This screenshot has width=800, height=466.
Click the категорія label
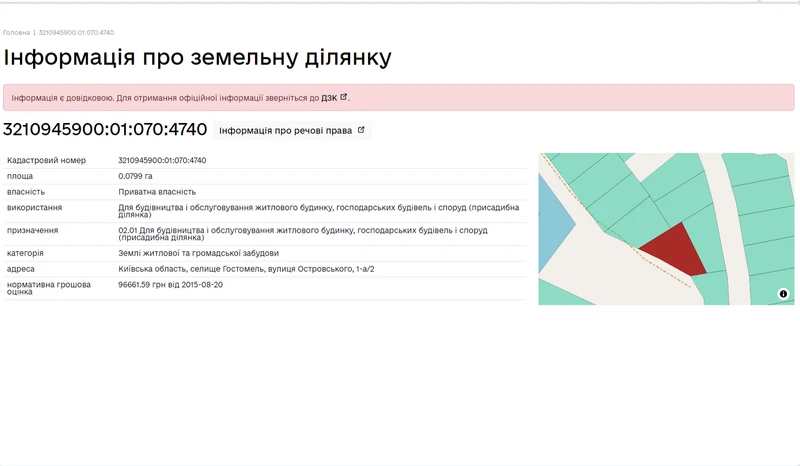coord(25,253)
